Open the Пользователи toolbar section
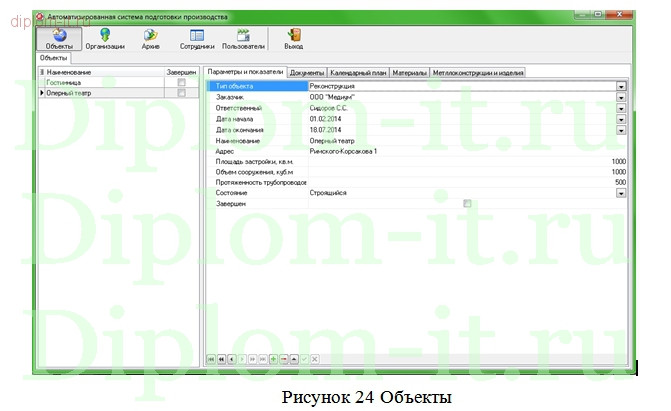 click(243, 39)
